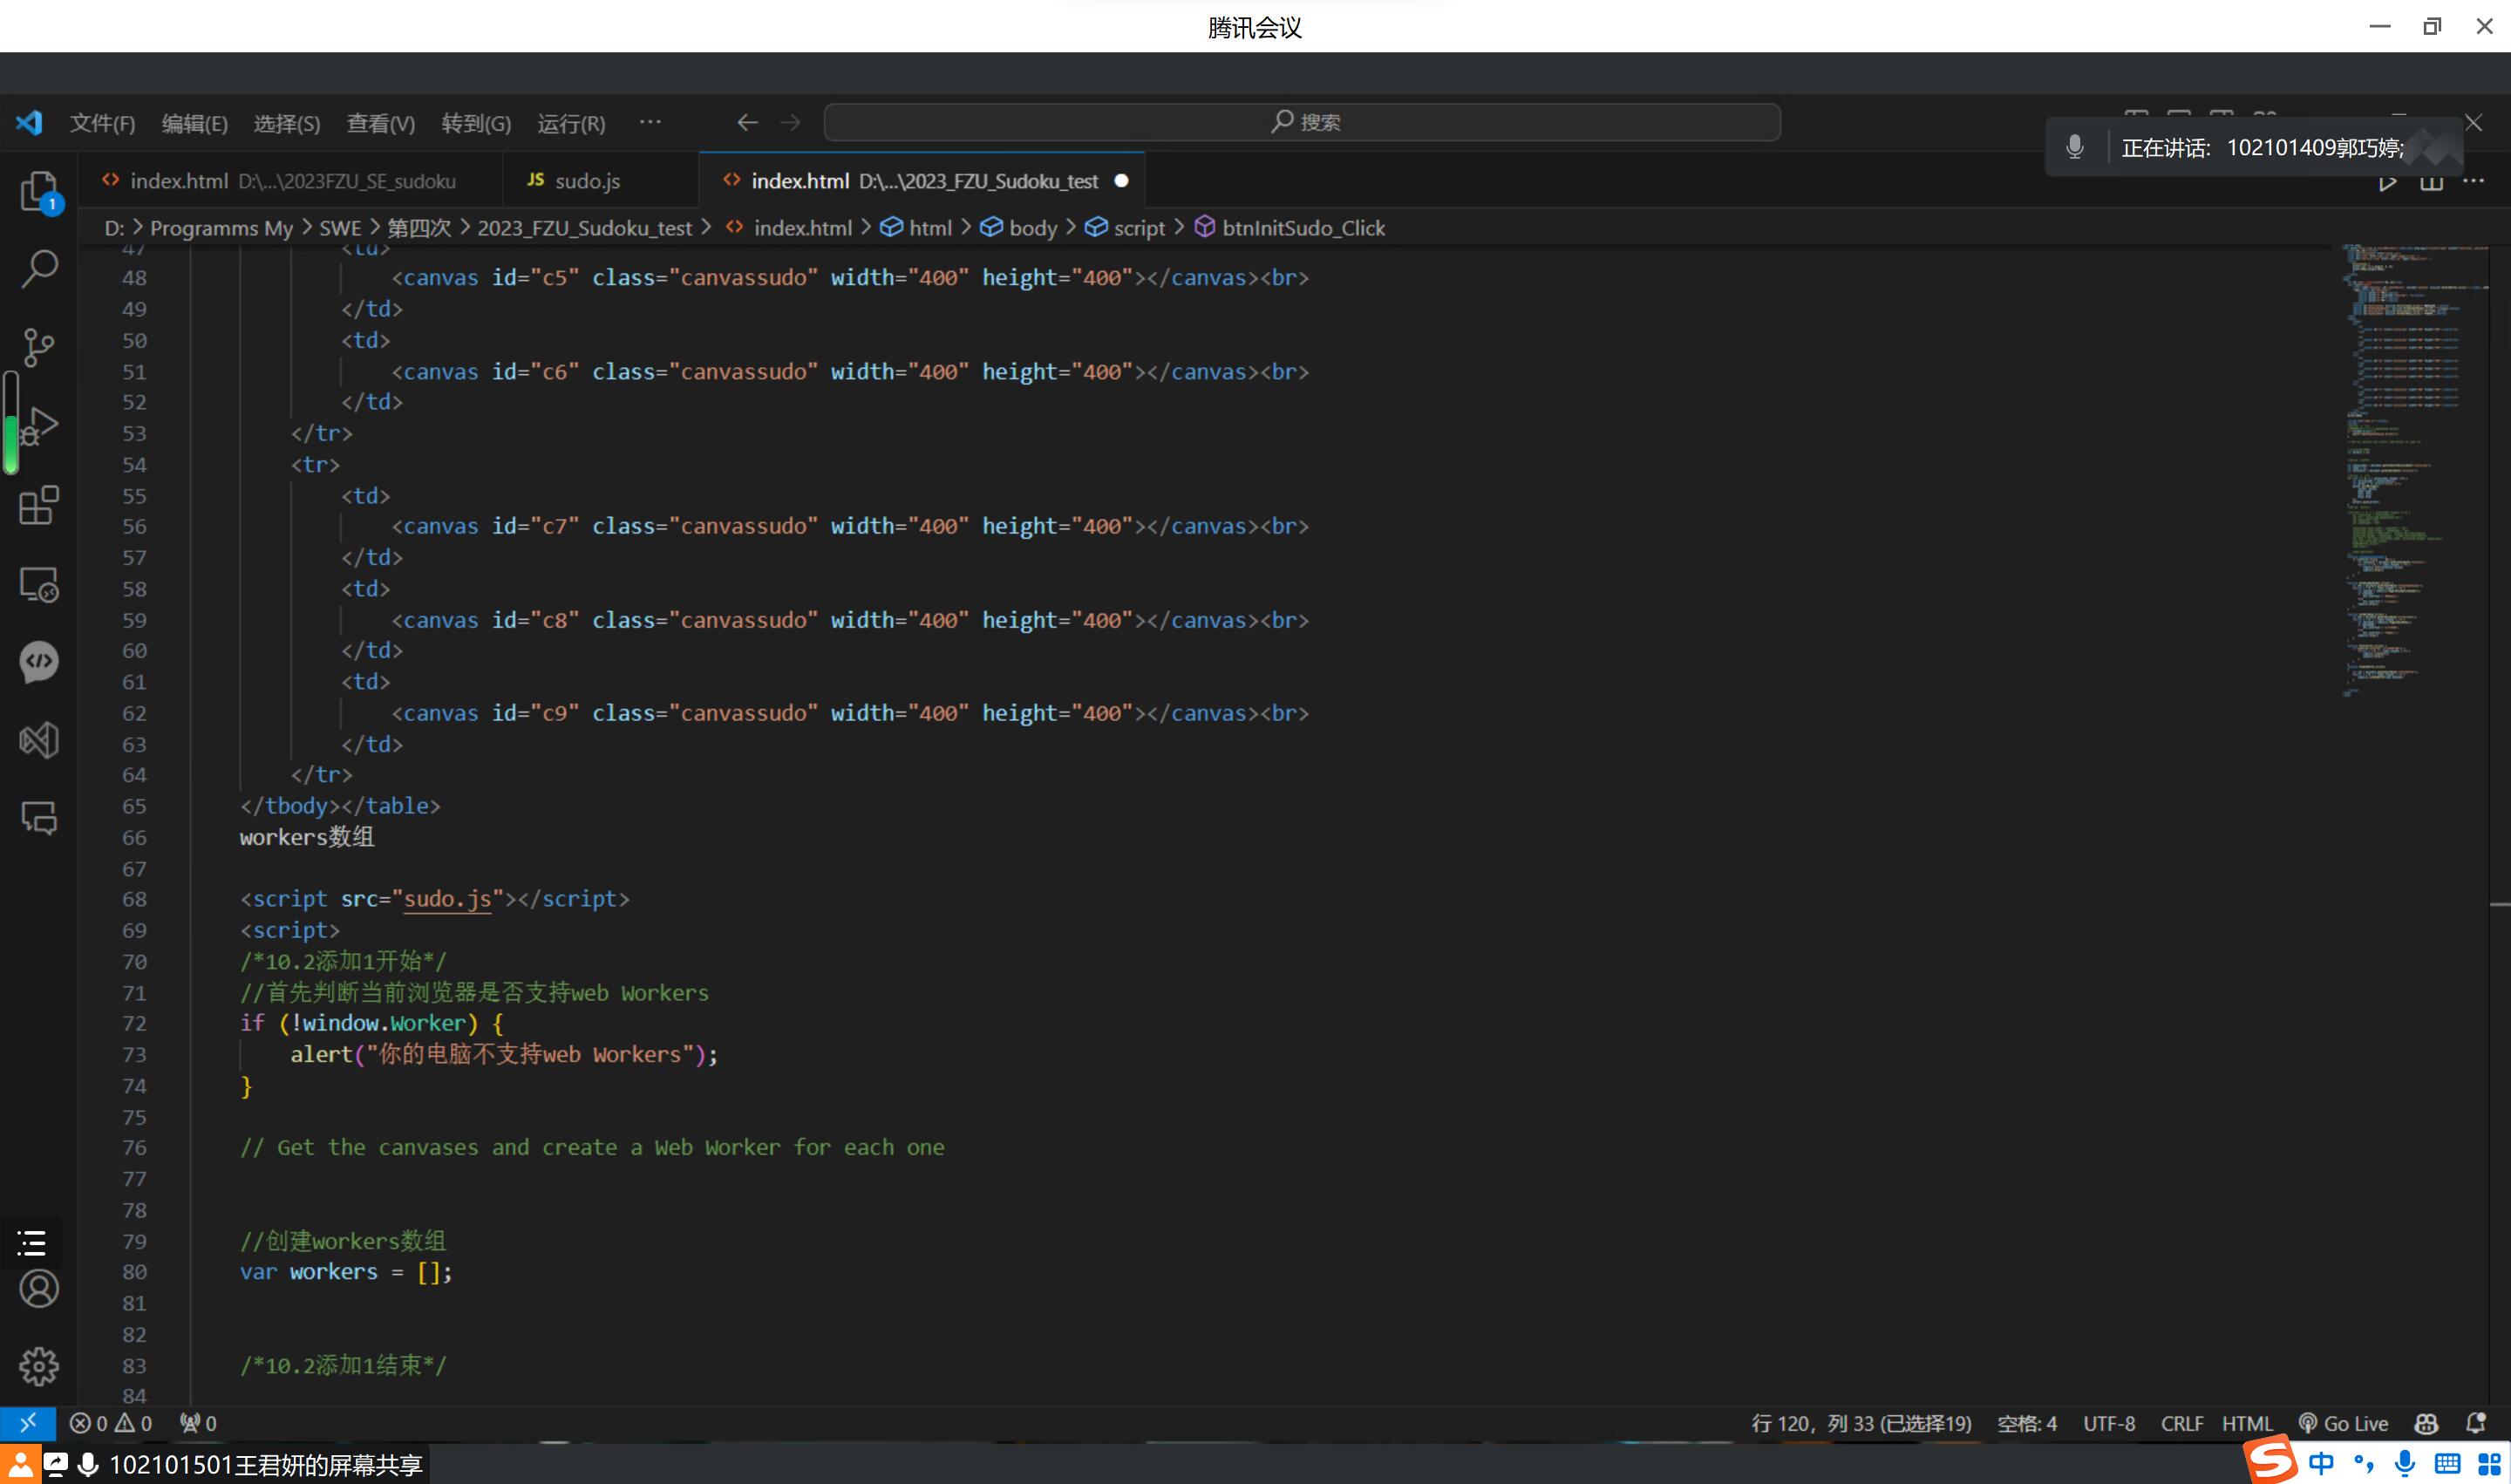Click the VS Code logo icon

[29, 122]
